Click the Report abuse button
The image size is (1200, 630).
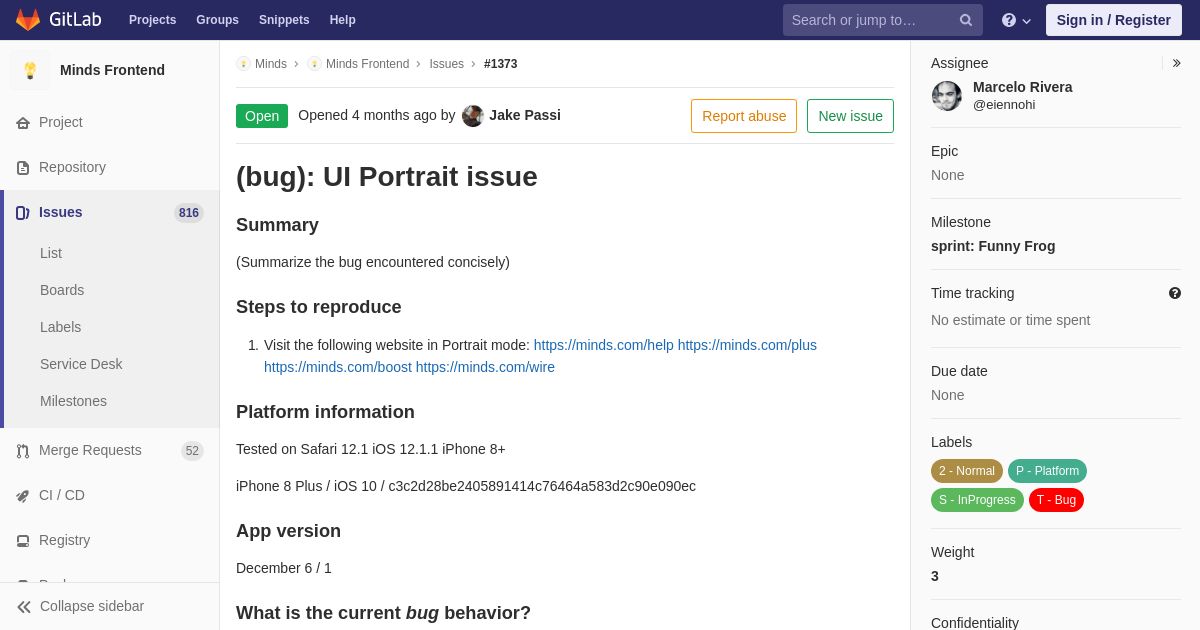[x=744, y=116]
